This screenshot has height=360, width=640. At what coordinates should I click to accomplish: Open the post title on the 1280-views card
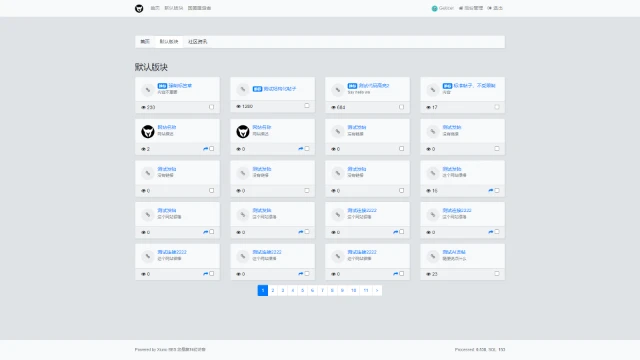[x=280, y=89]
